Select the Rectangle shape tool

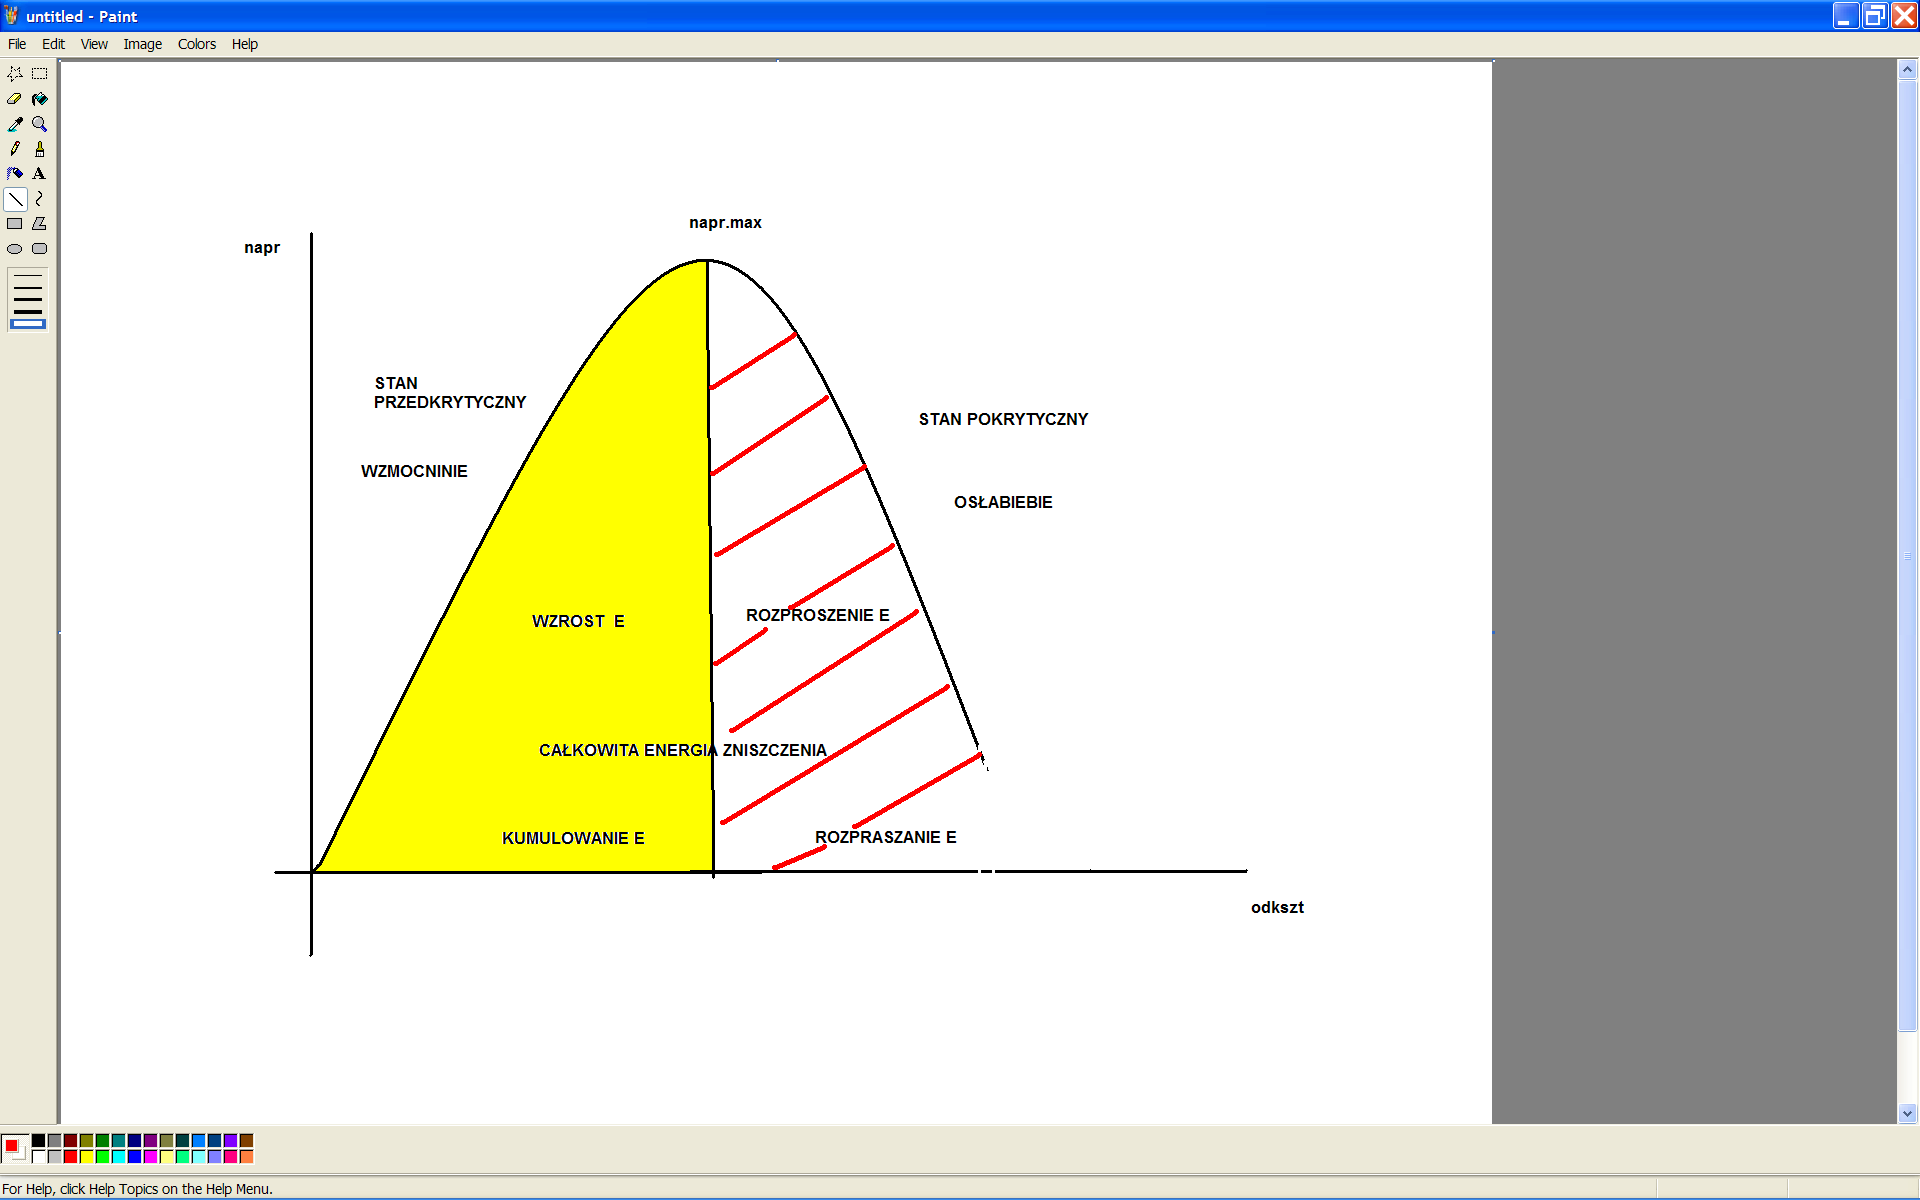[15, 224]
